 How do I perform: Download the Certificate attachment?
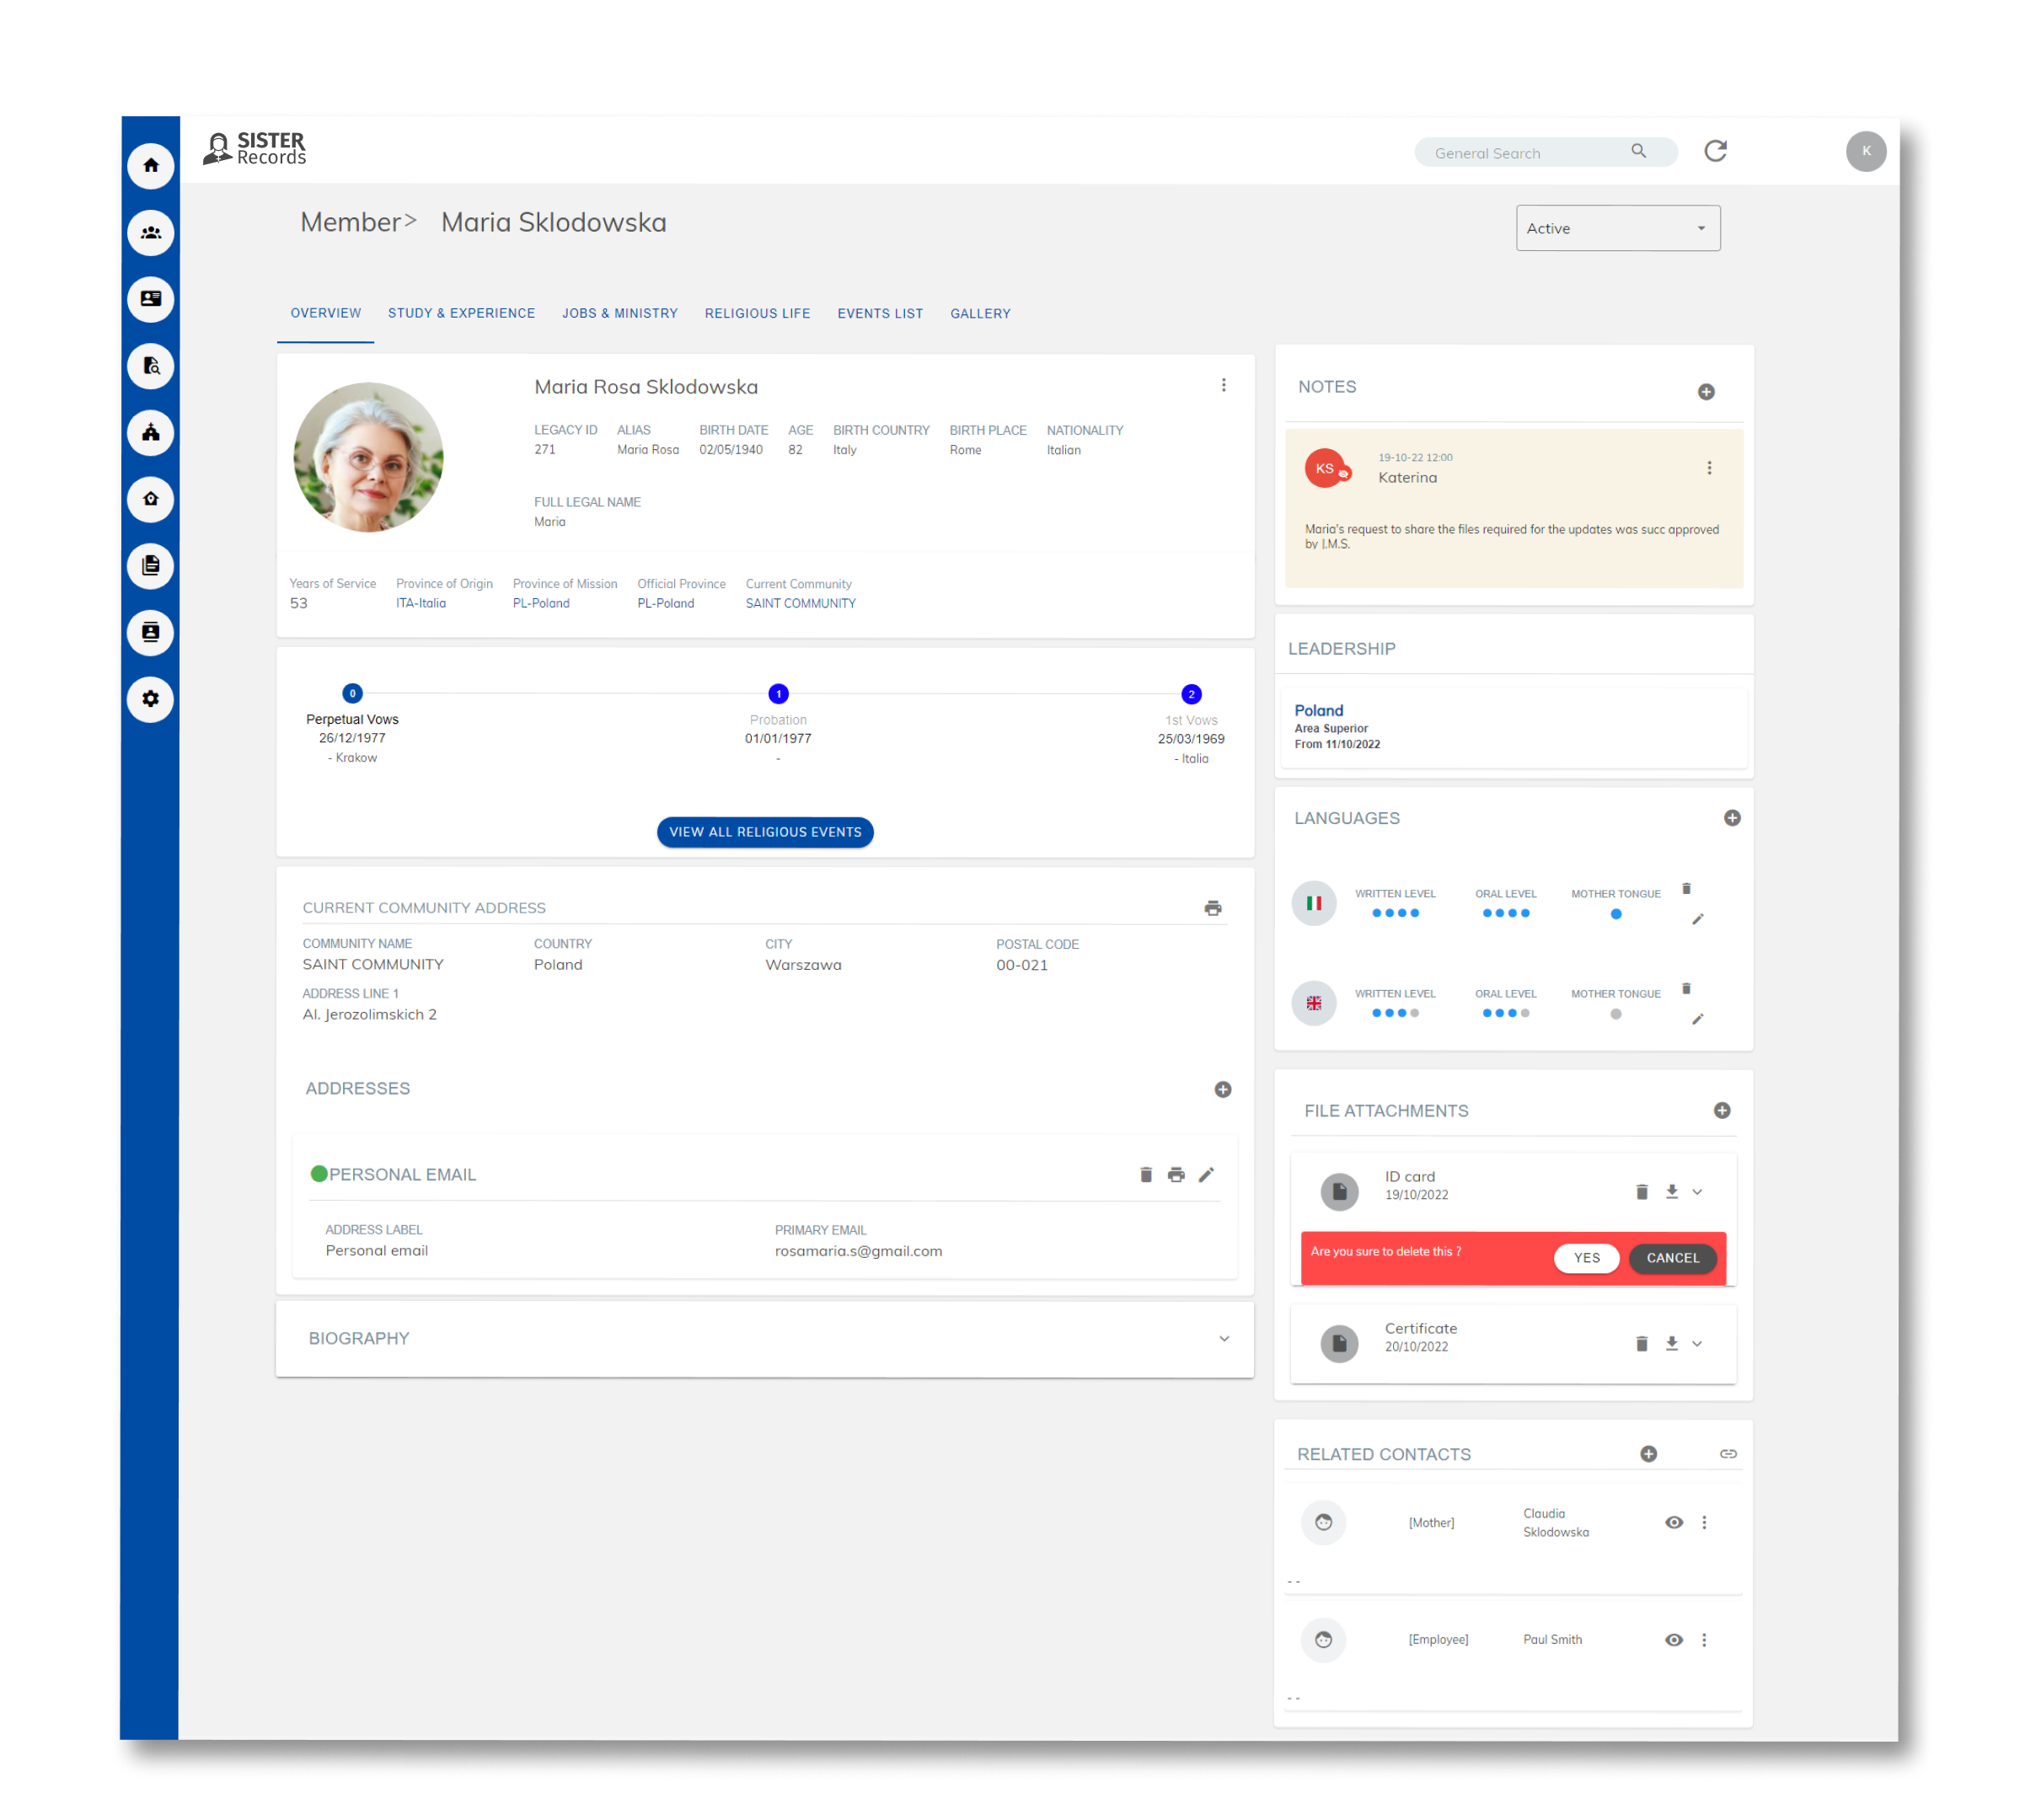1671,1343
